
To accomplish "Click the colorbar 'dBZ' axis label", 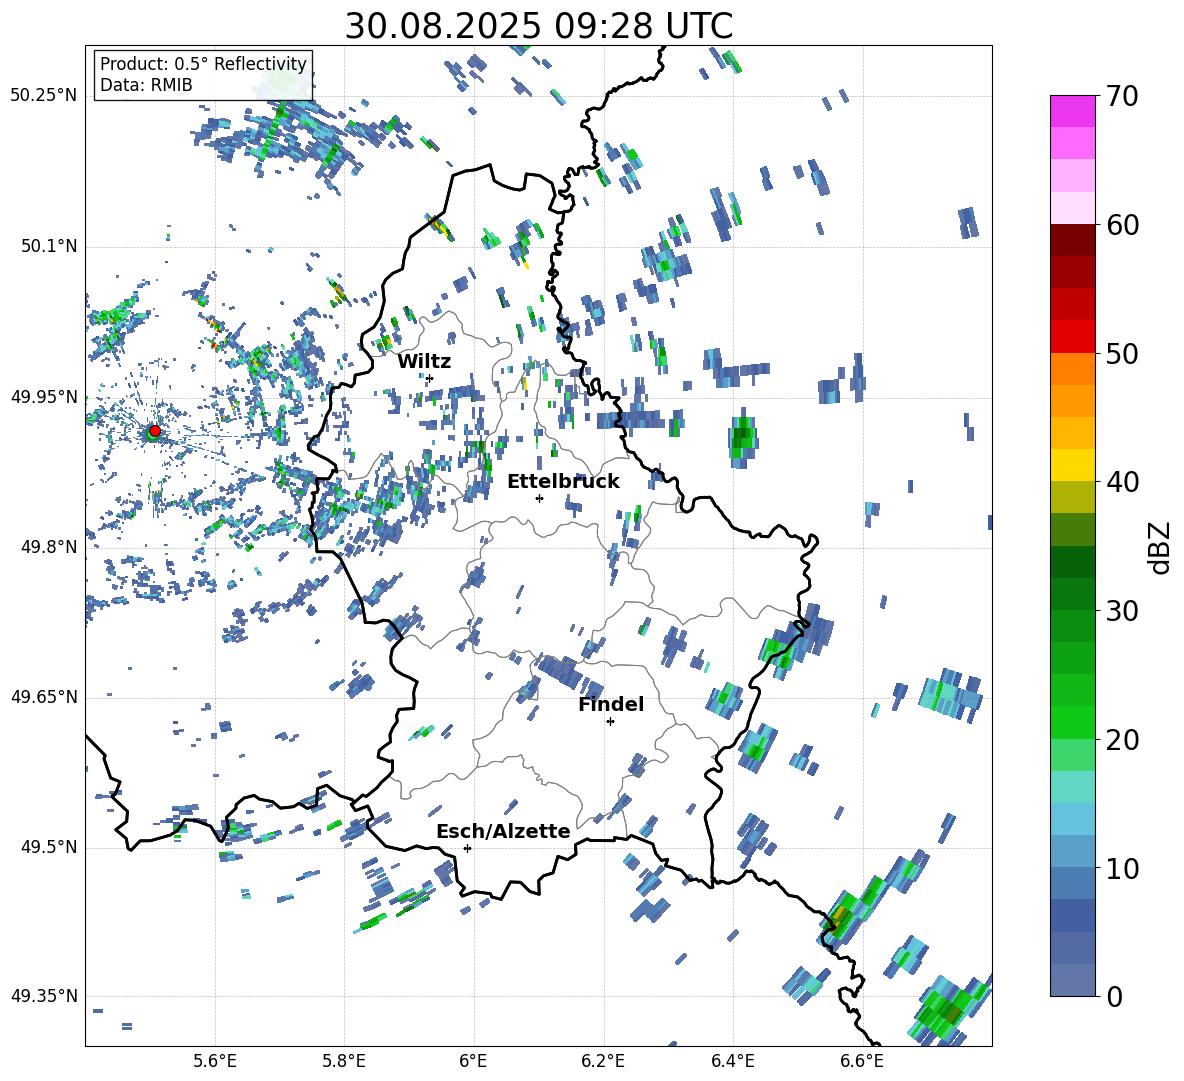I will coord(1161,547).
